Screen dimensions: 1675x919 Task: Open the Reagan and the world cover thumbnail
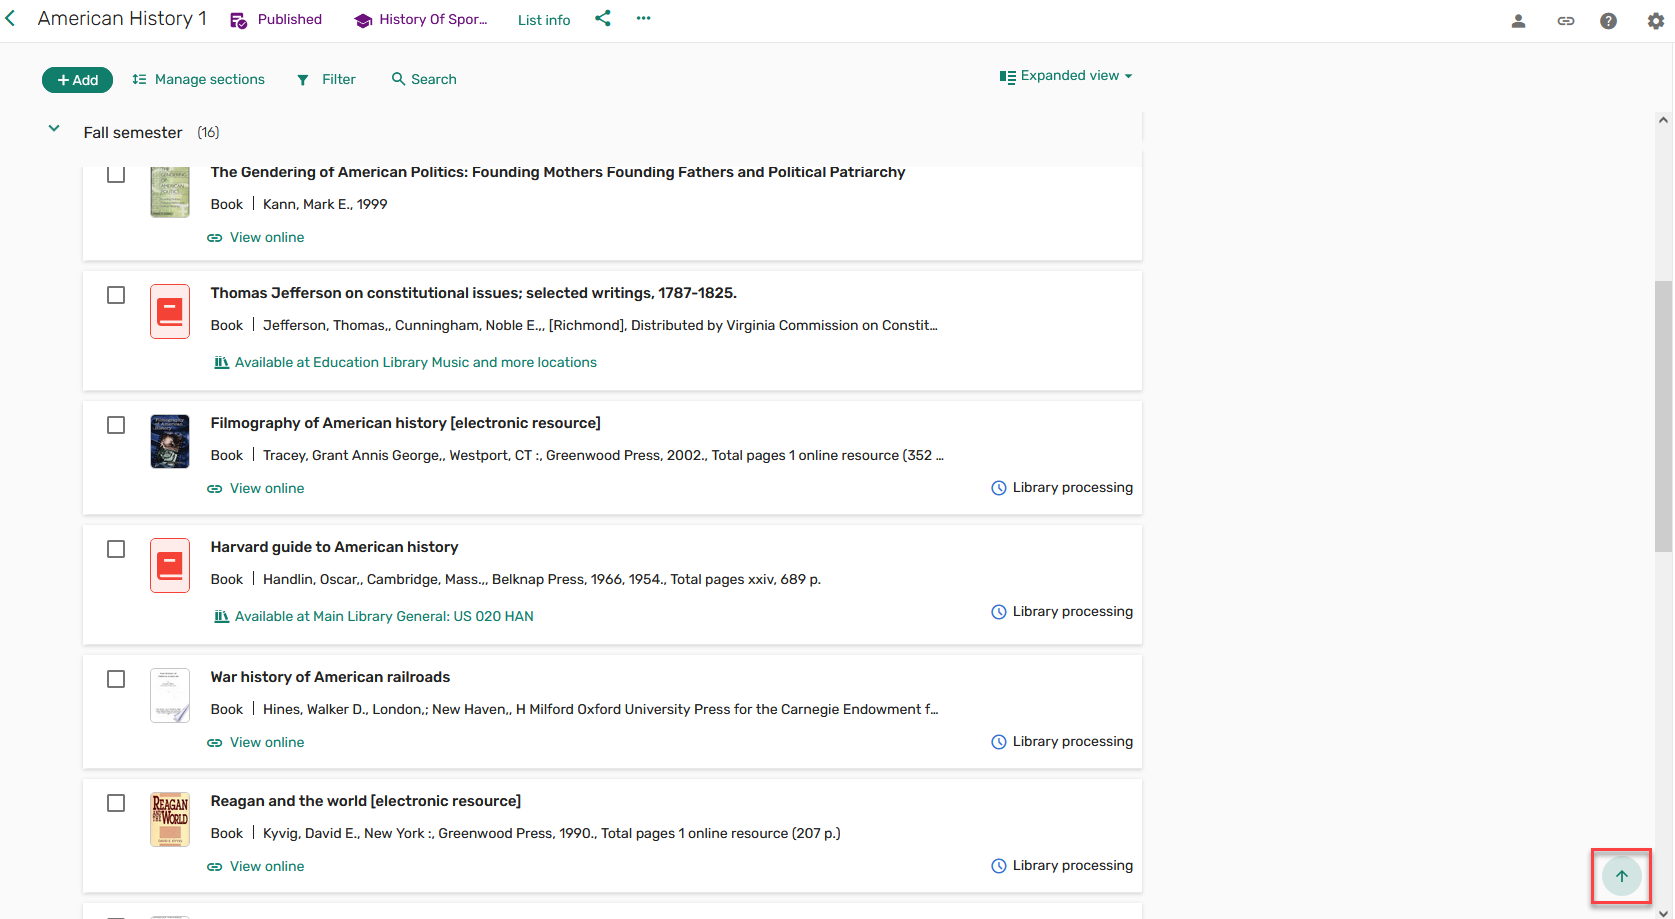pyautogui.click(x=170, y=819)
